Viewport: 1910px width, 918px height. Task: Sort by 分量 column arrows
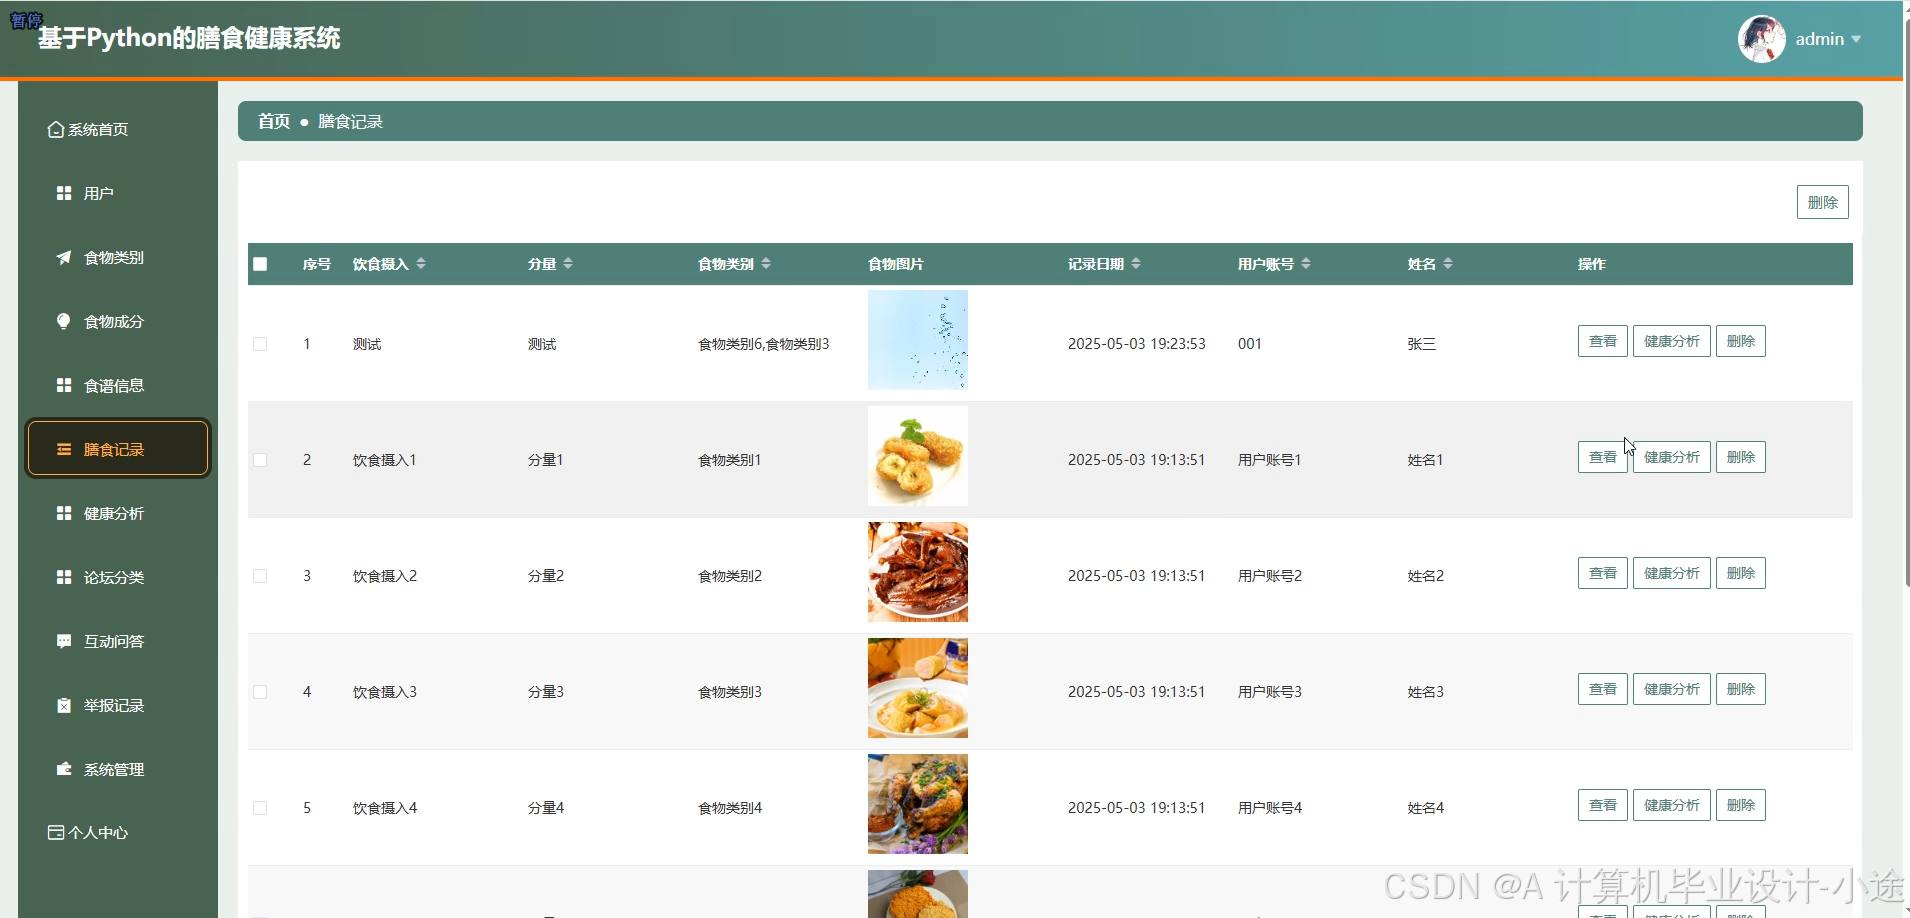(568, 263)
